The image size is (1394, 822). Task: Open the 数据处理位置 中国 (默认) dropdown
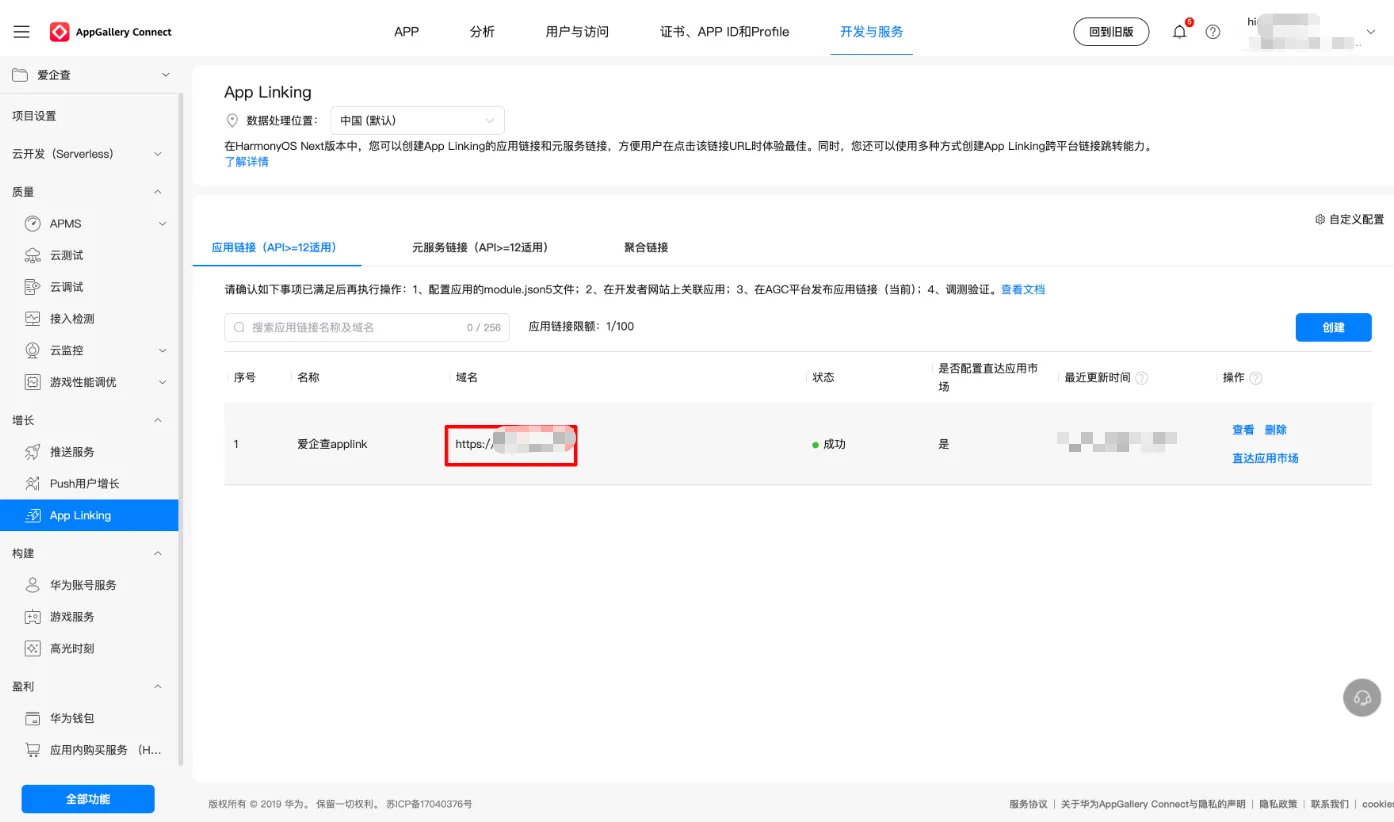417,120
